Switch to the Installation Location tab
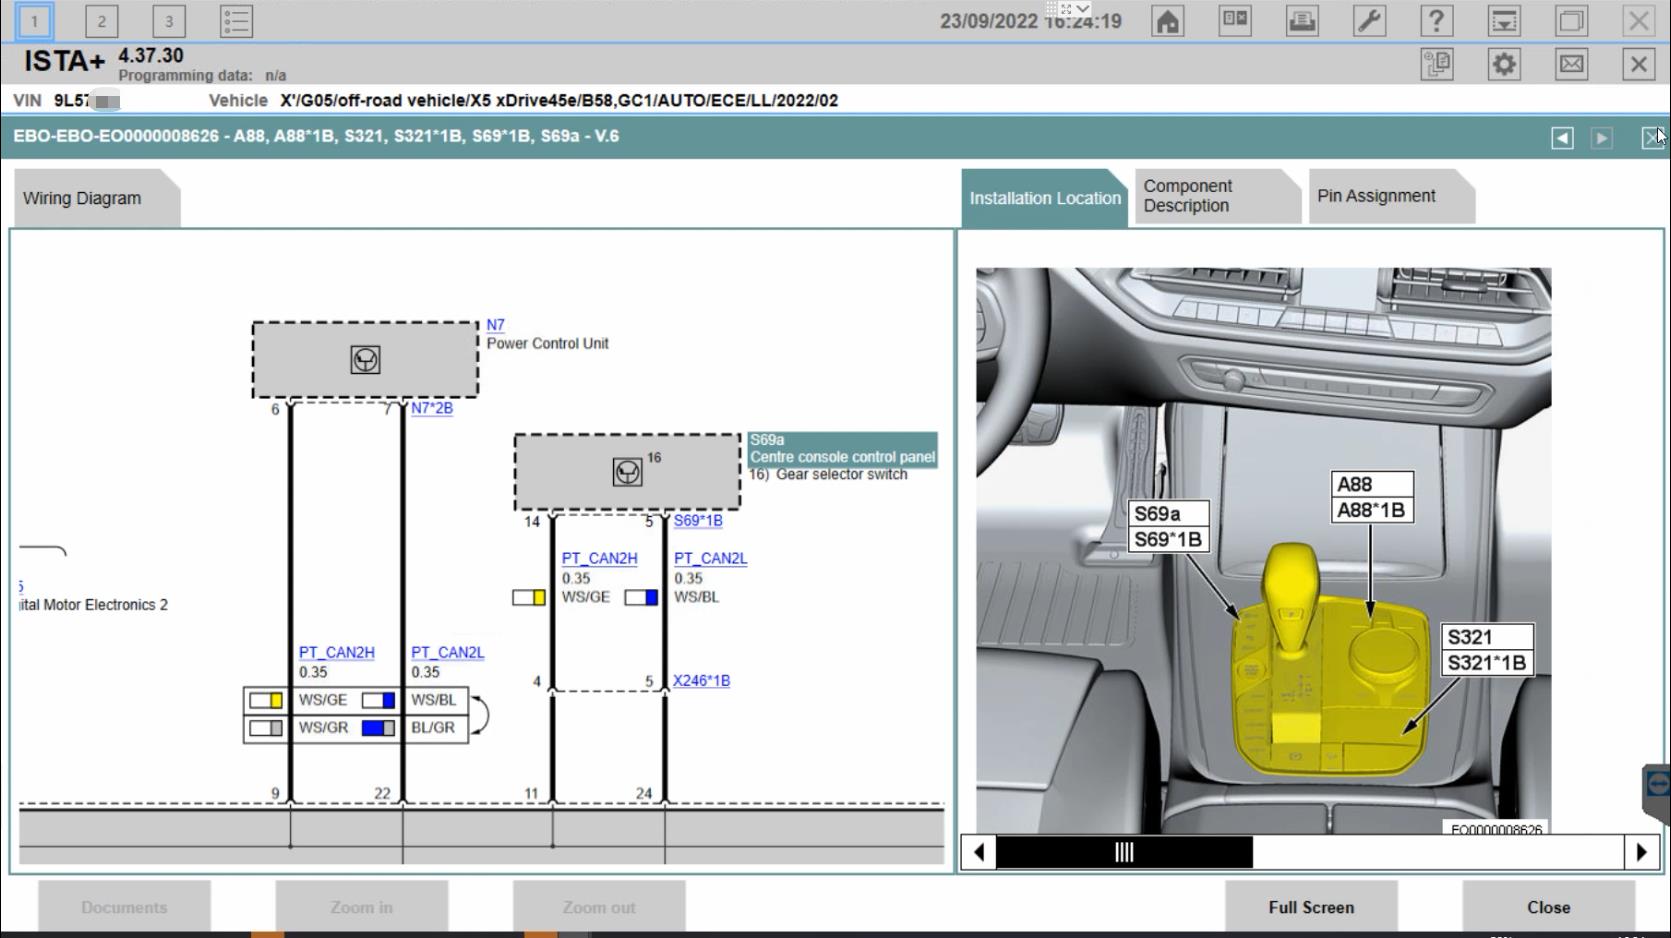 (1045, 198)
